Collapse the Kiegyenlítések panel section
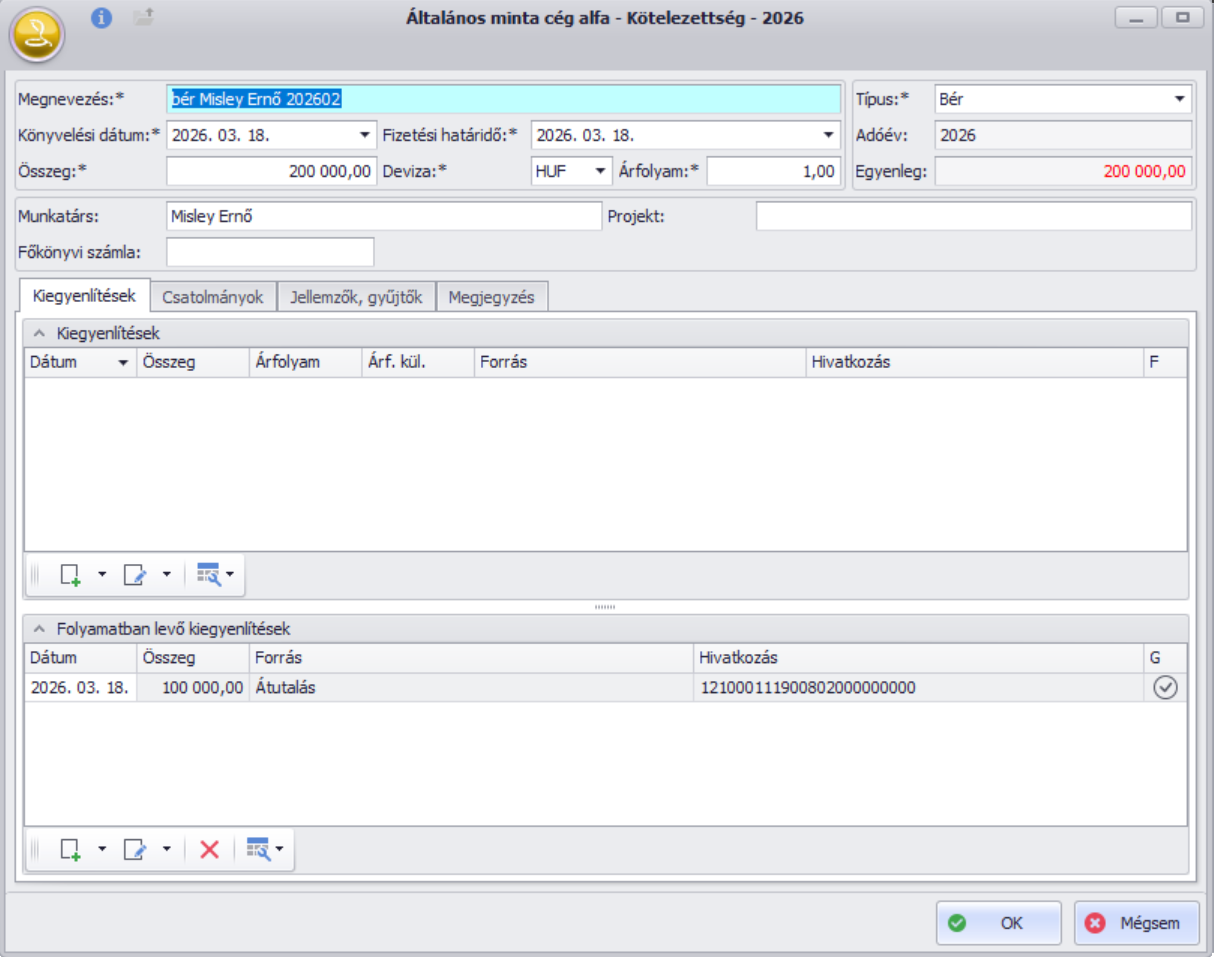 (39, 333)
